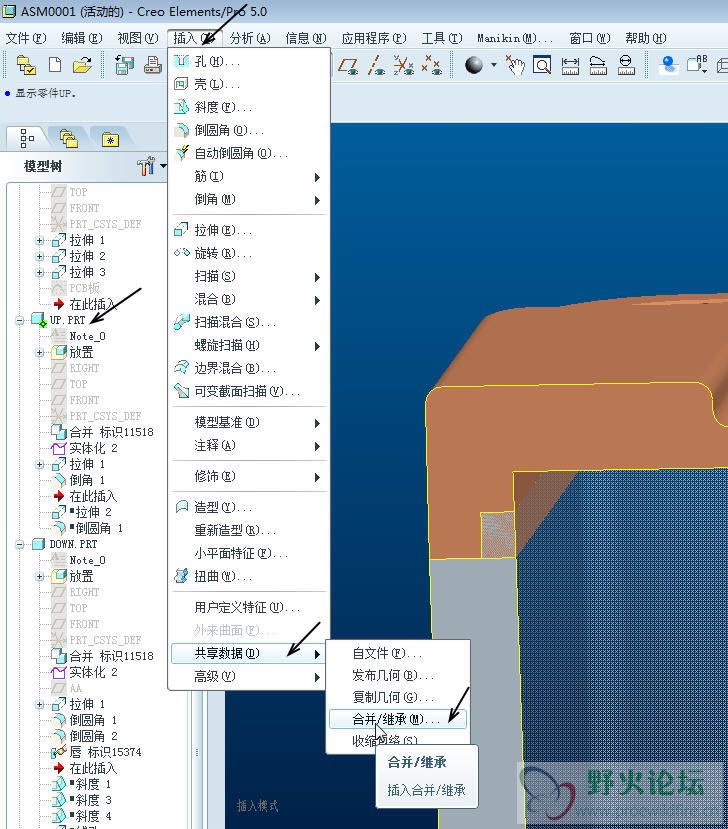Select 合并 标识11518 under UP.PRT
This screenshot has height=829, width=728.
coord(103,432)
